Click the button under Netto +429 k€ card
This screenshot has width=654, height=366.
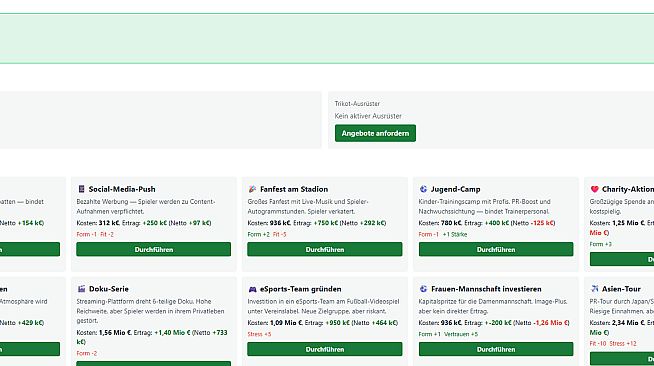click(x=30, y=349)
